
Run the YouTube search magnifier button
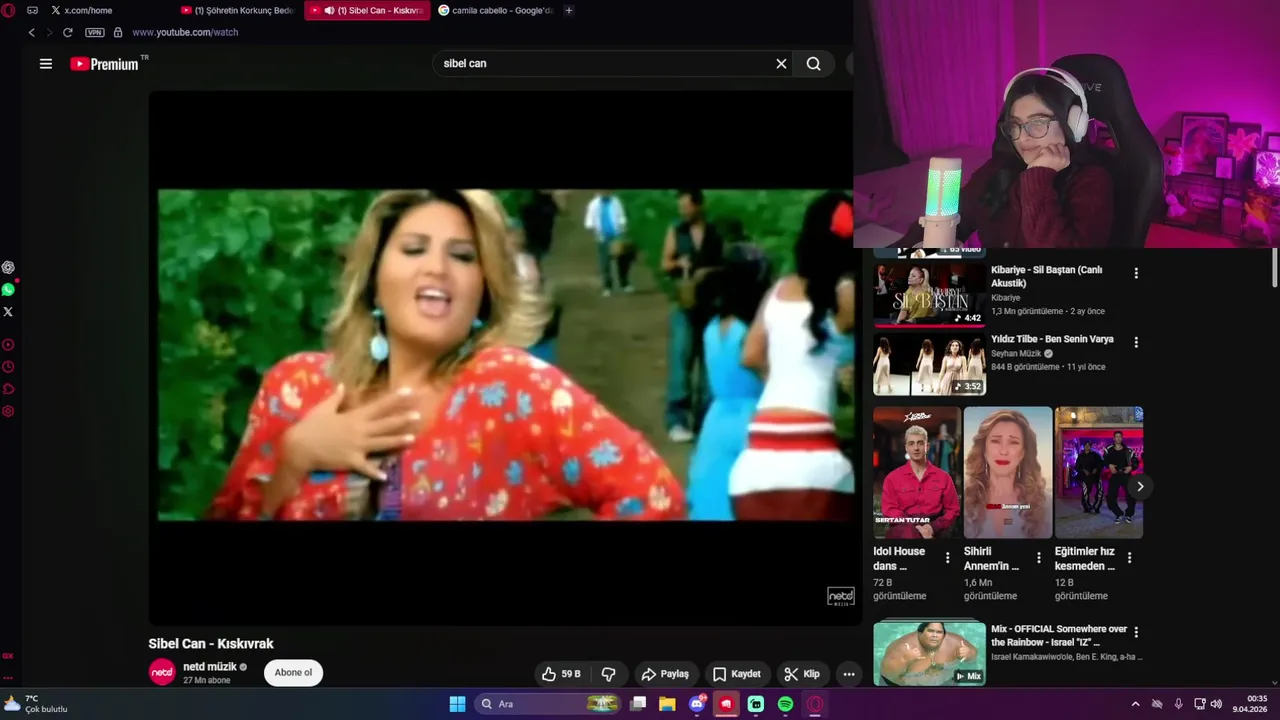point(814,64)
